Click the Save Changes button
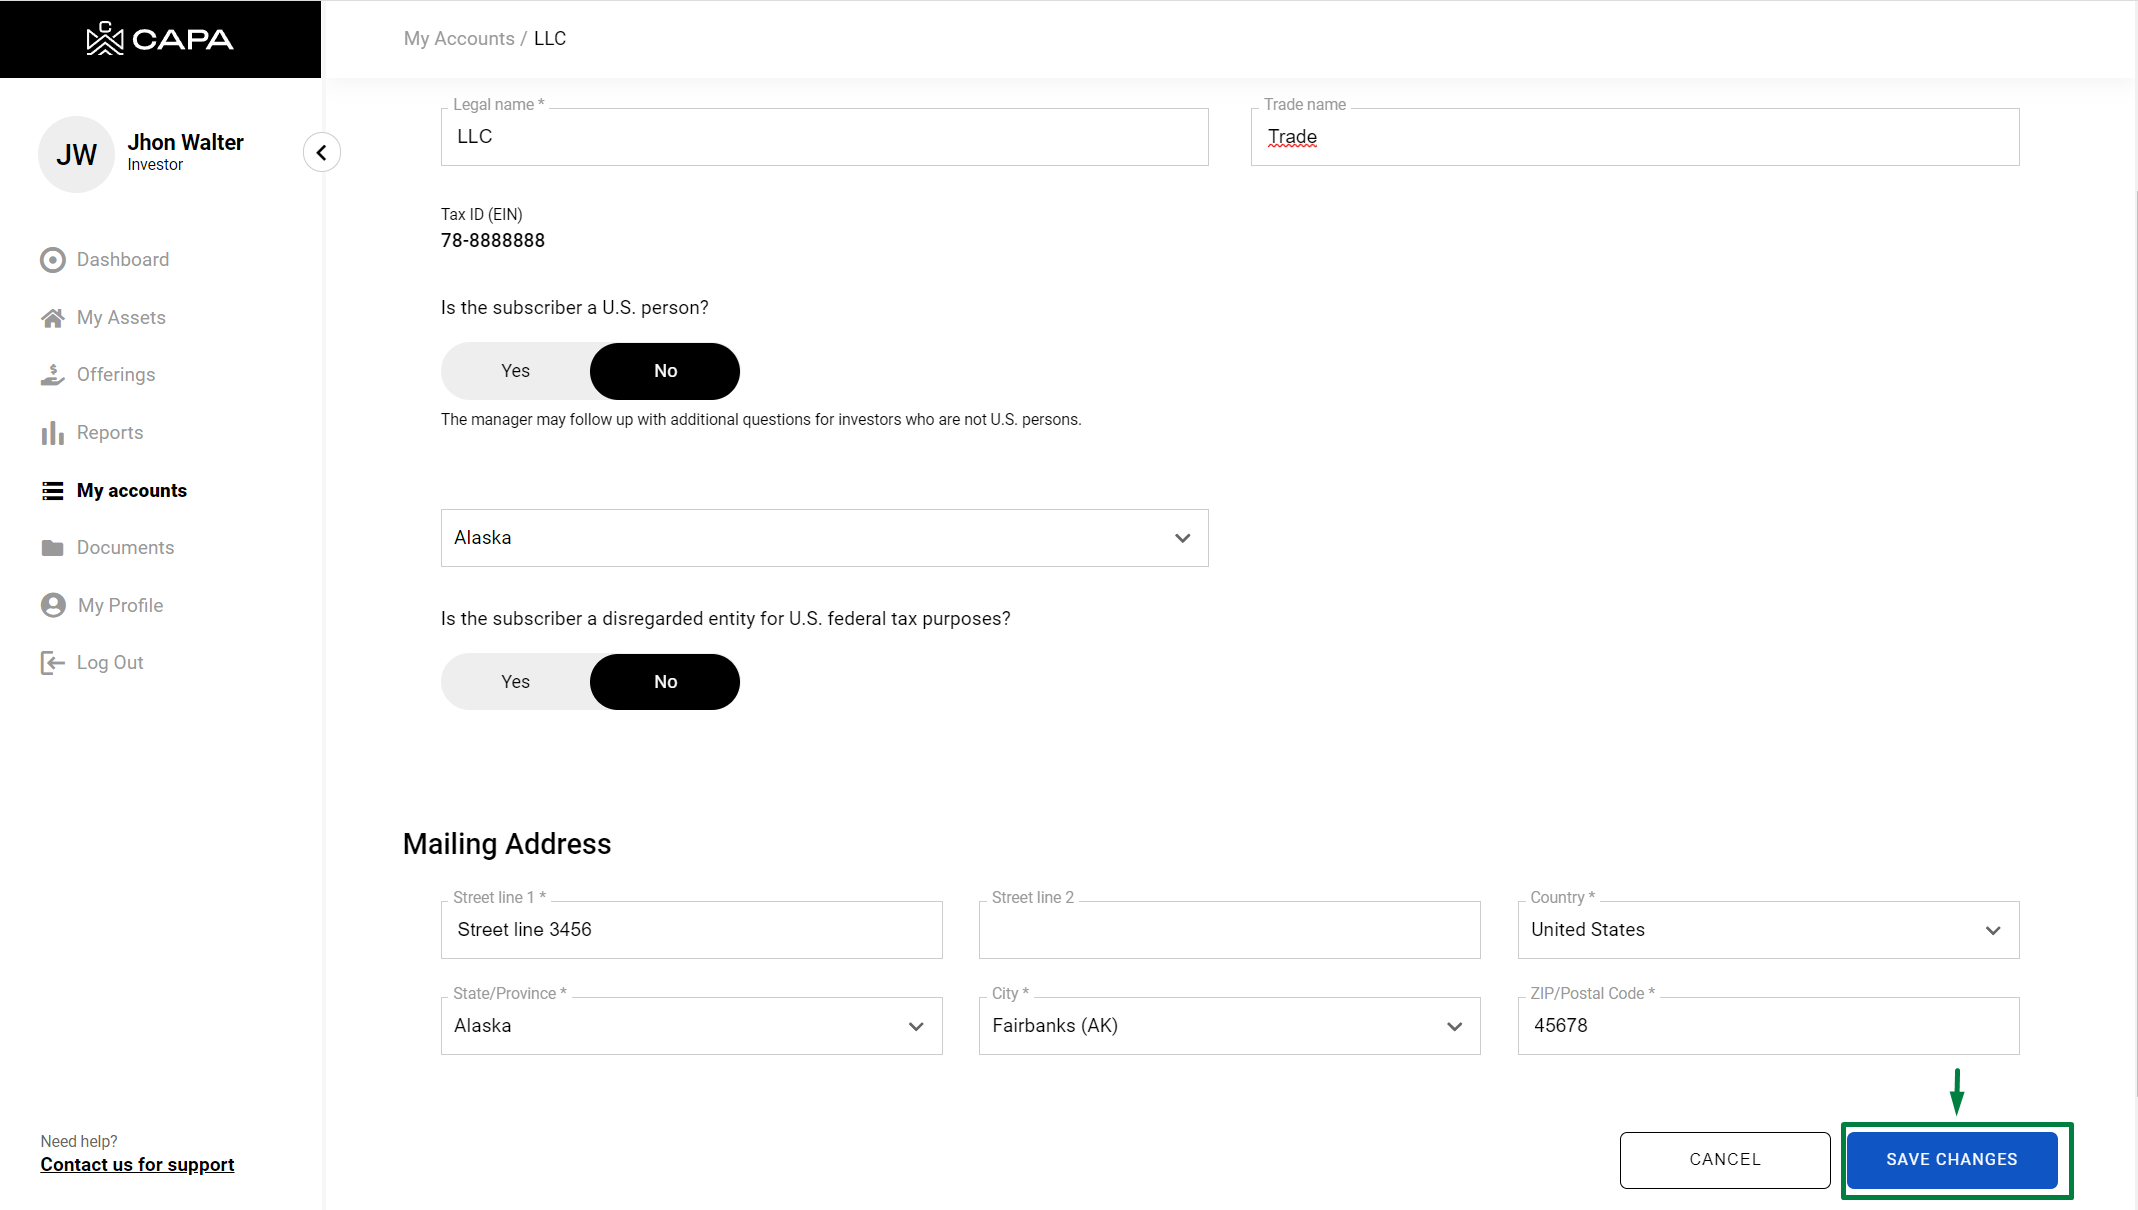Screen dimensions: 2138x1210 point(1951,1160)
